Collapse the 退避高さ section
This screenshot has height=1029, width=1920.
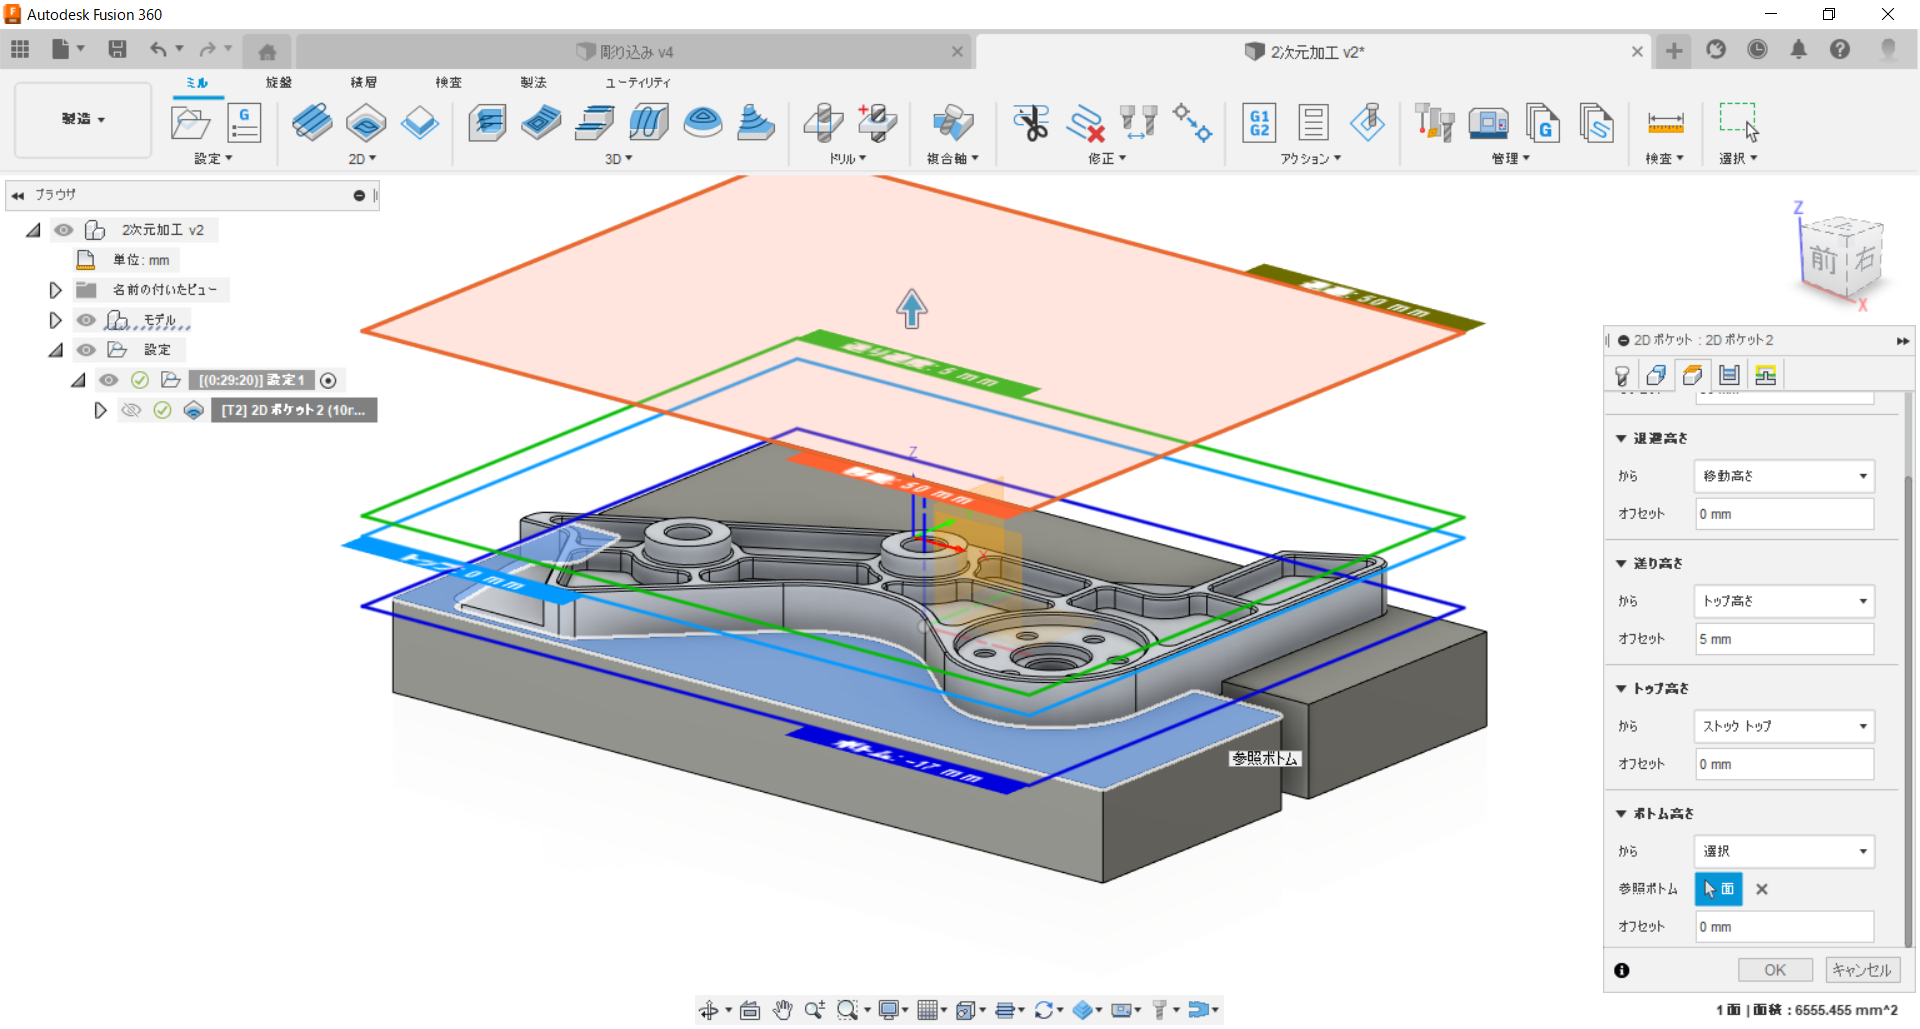[1621, 438]
